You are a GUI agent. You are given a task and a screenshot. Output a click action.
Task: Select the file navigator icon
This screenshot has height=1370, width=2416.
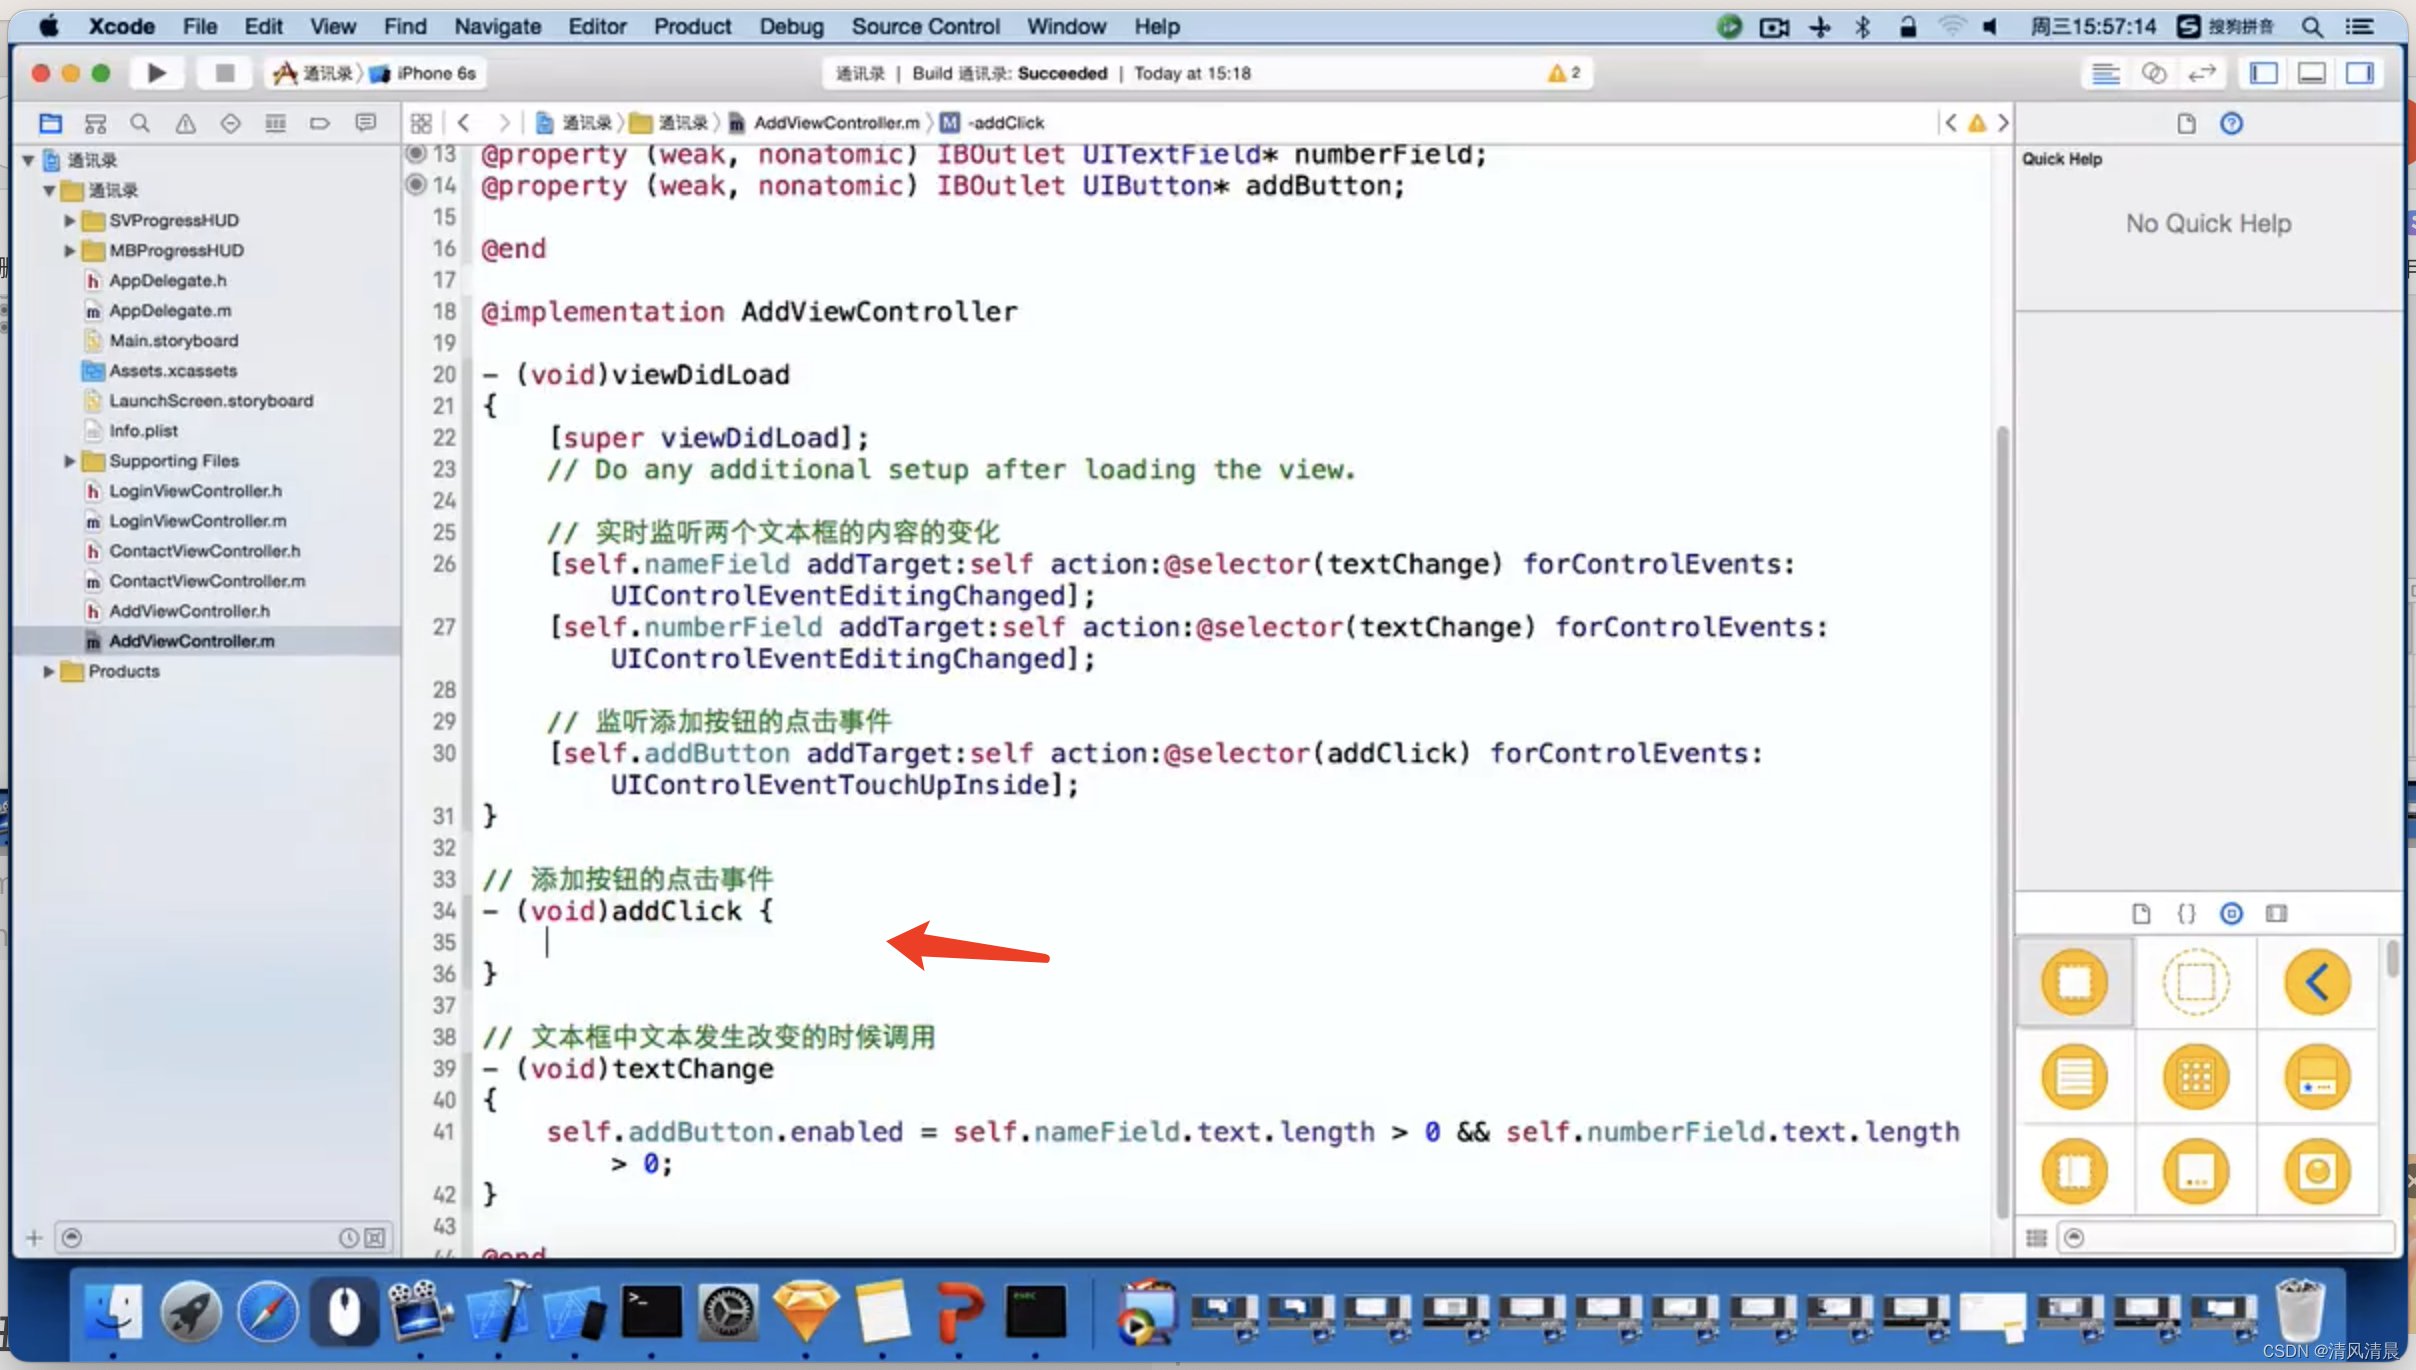pos(50,121)
